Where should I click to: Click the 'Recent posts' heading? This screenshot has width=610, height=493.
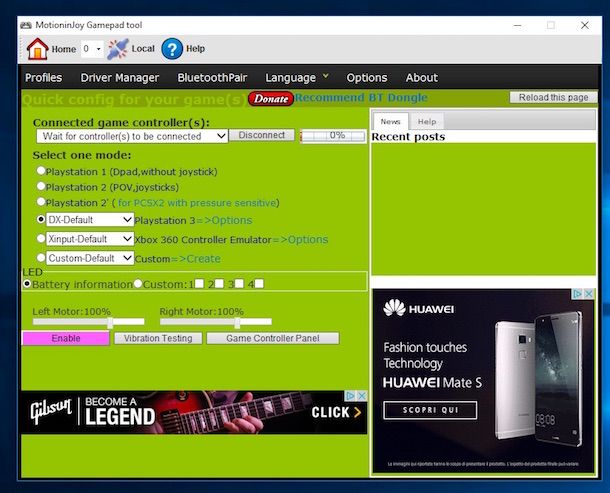(x=408, y=137)
